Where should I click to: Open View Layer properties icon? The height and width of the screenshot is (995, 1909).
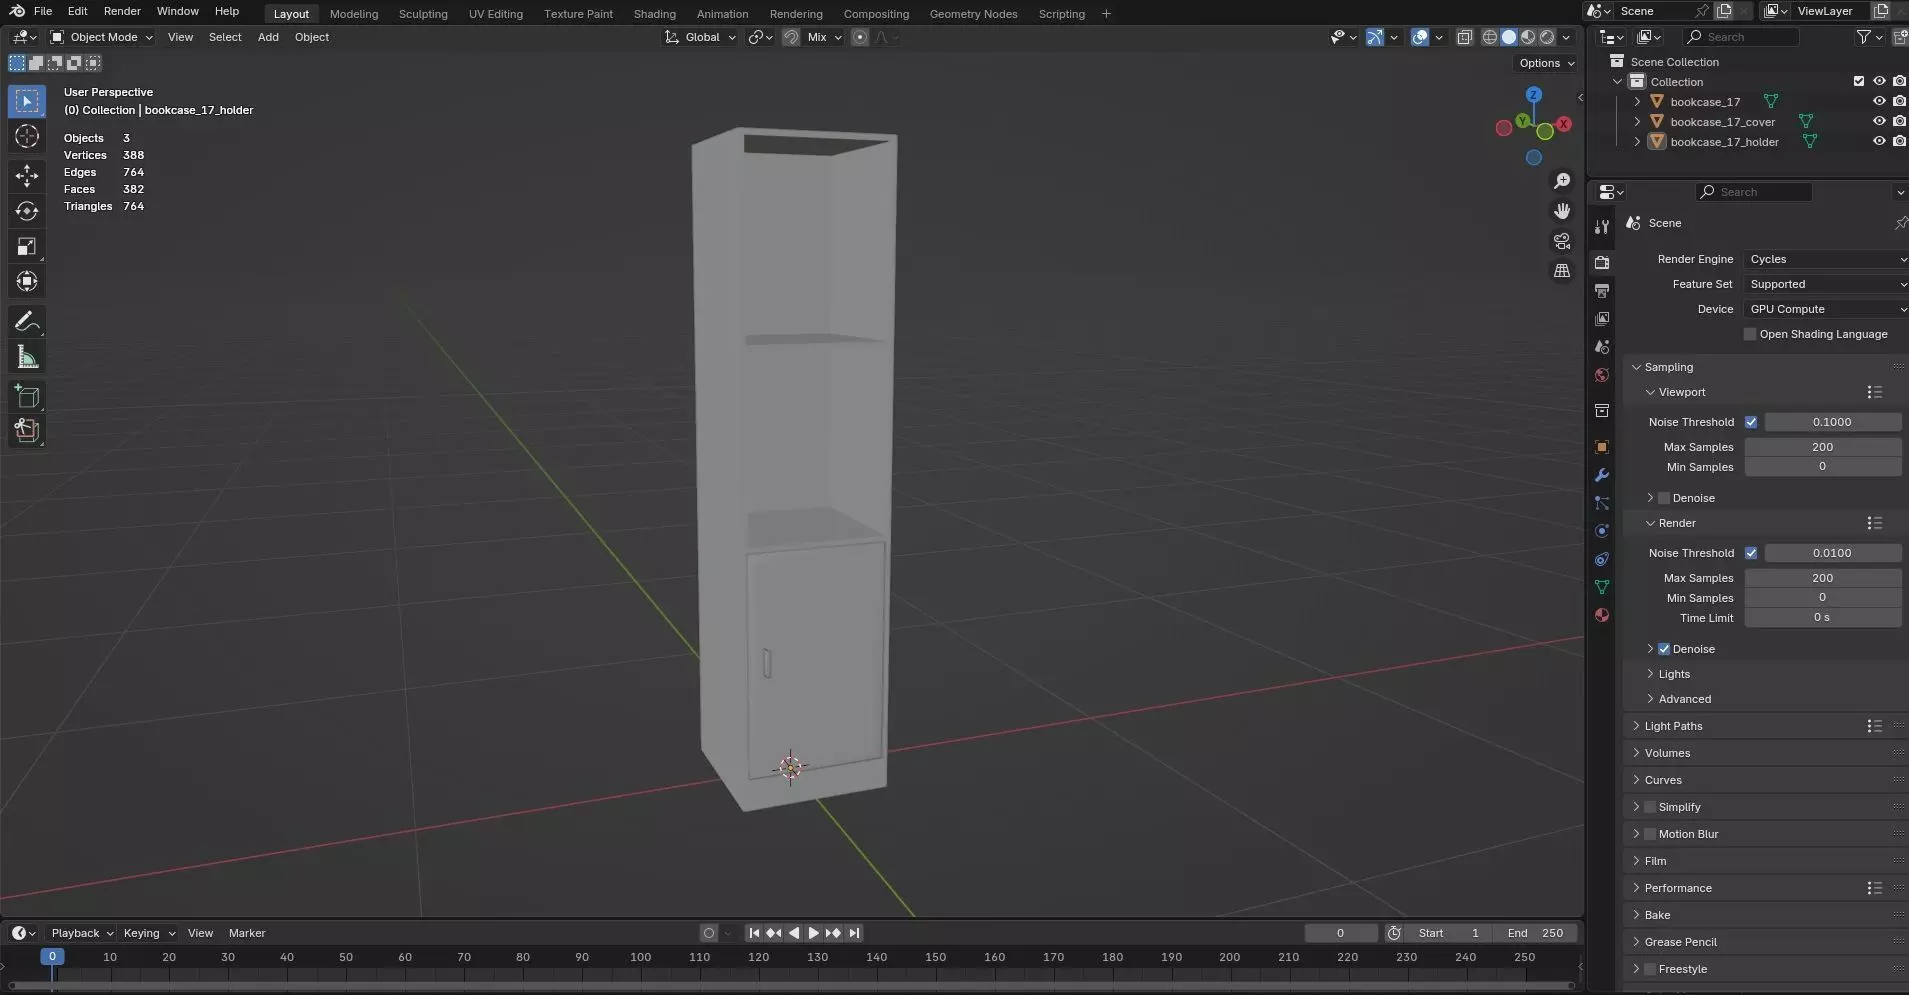(1602, 319)
